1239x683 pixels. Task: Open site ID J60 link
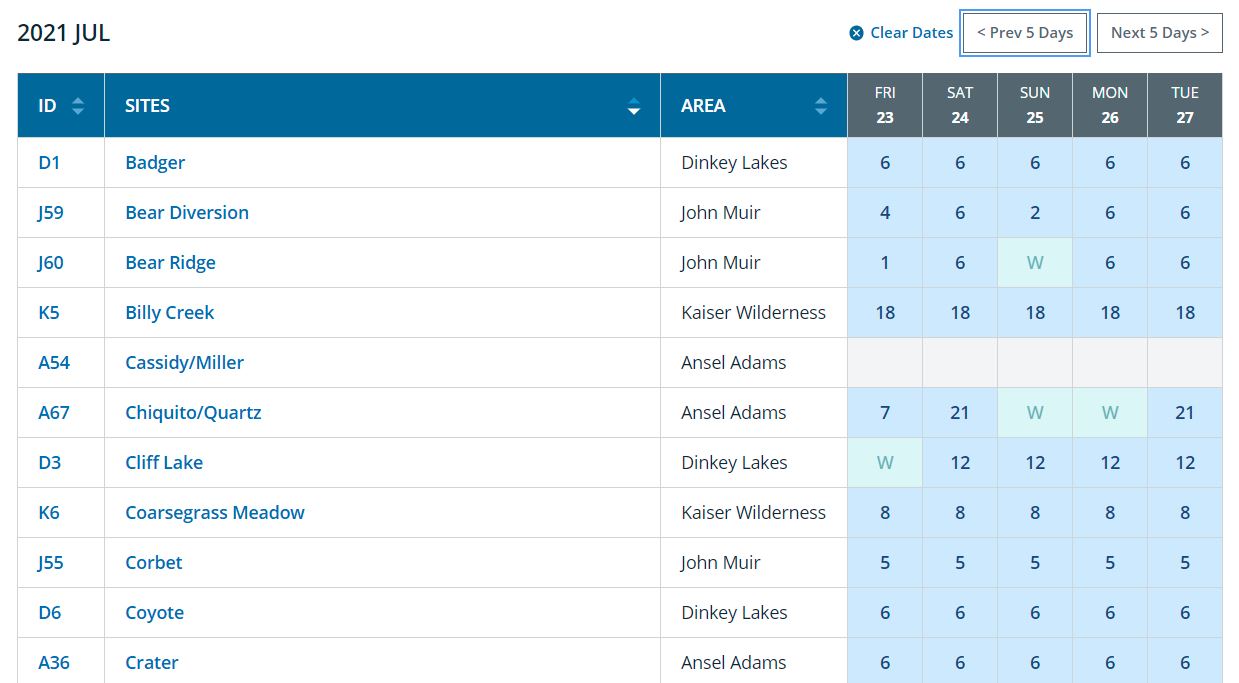tap(51, 263)
